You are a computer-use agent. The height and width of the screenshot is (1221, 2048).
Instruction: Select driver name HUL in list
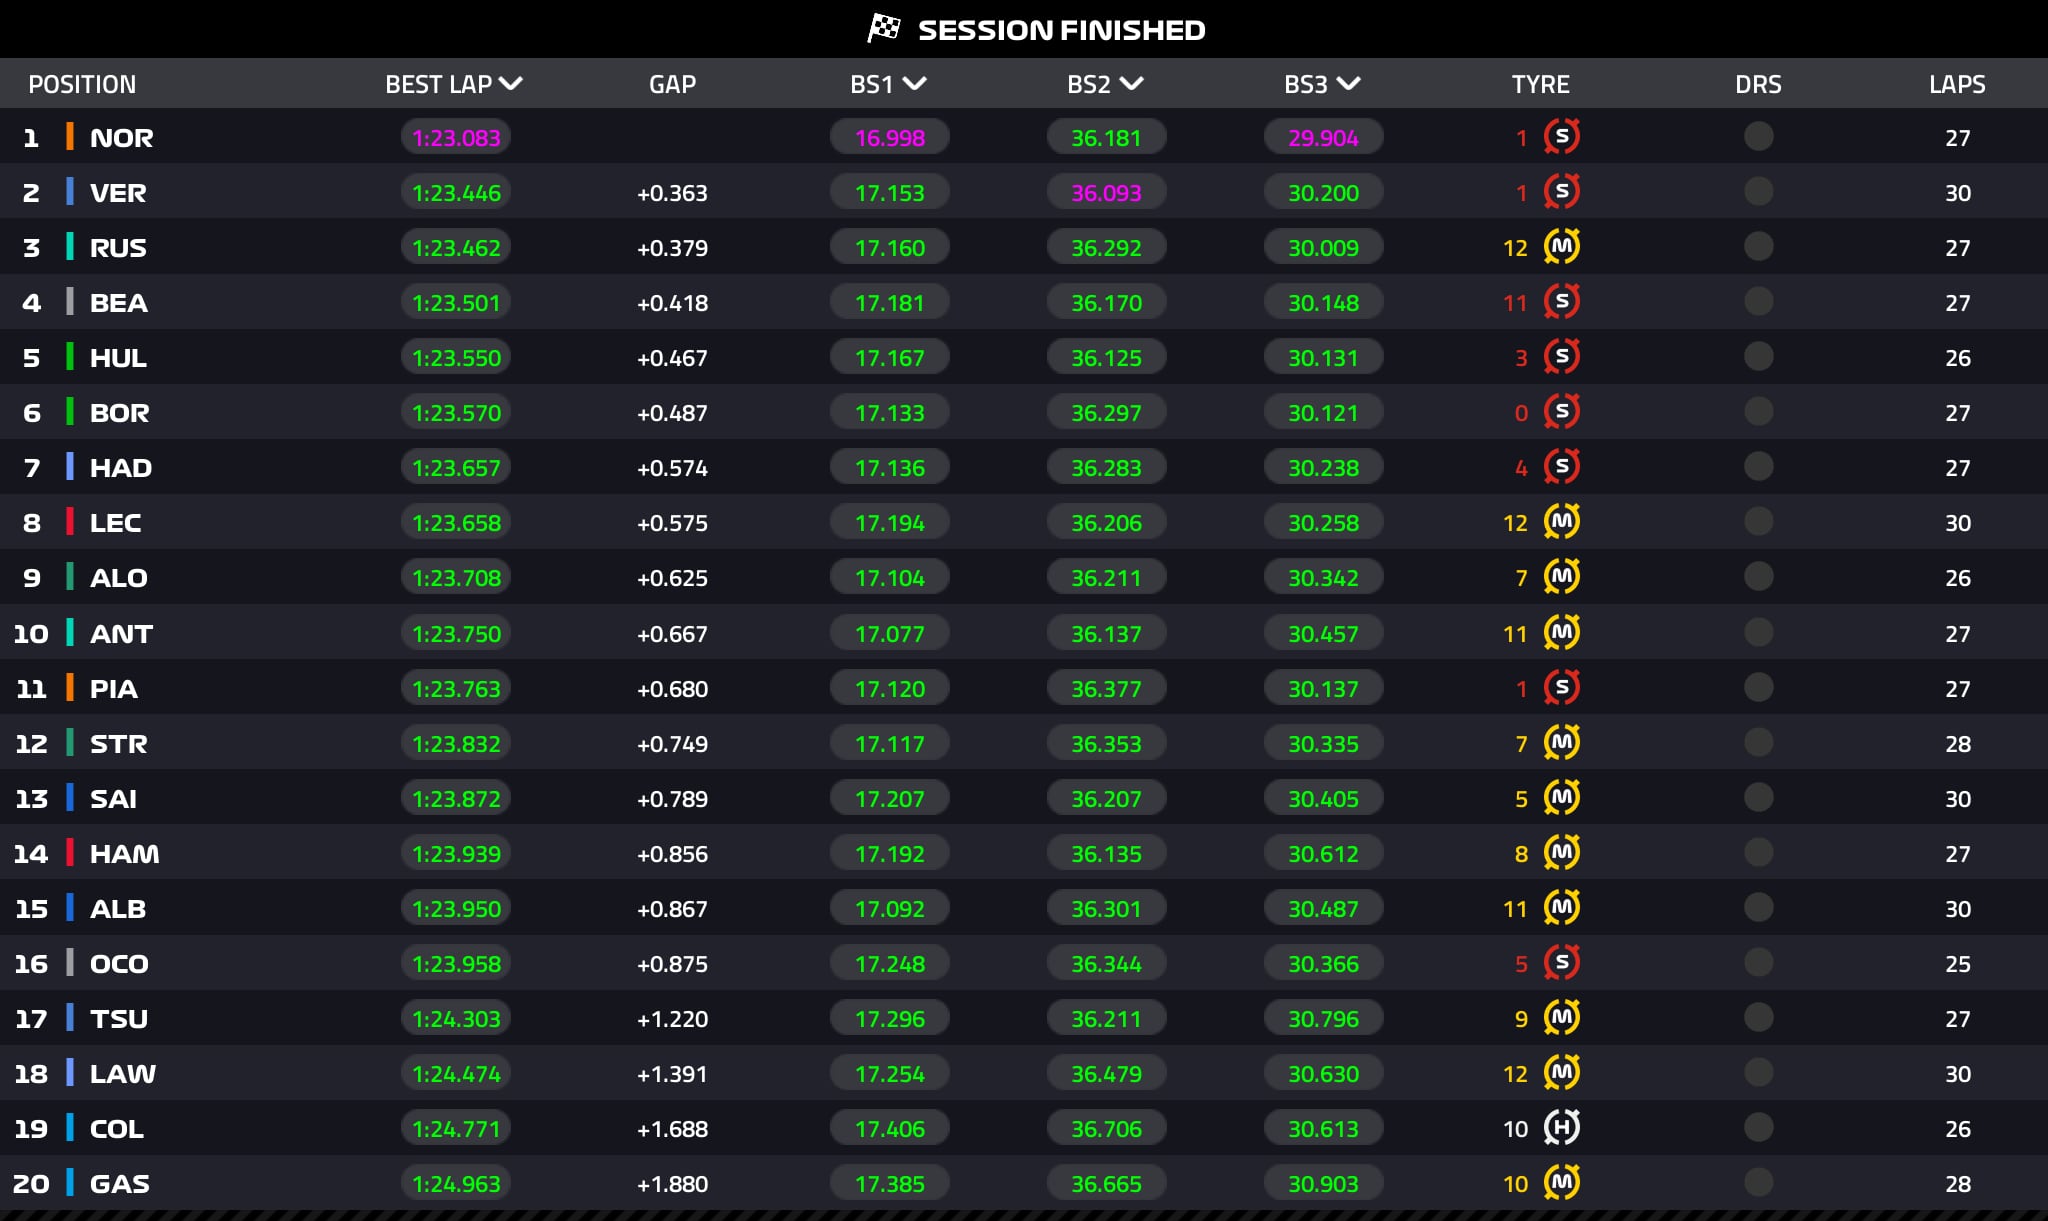[x=118, y=357]
